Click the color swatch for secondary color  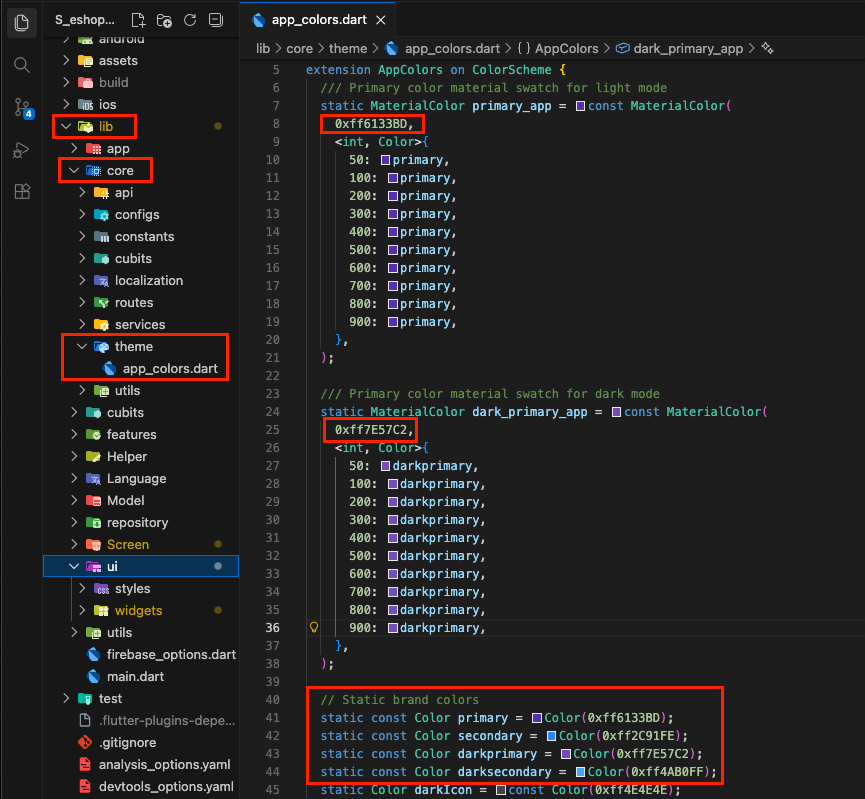[x=552, y=735]
